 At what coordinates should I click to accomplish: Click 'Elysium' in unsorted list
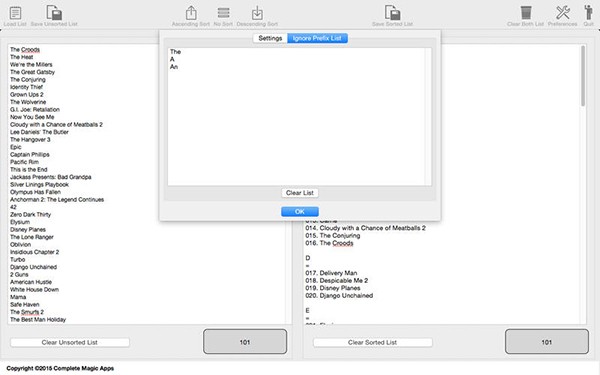(20, 222)
